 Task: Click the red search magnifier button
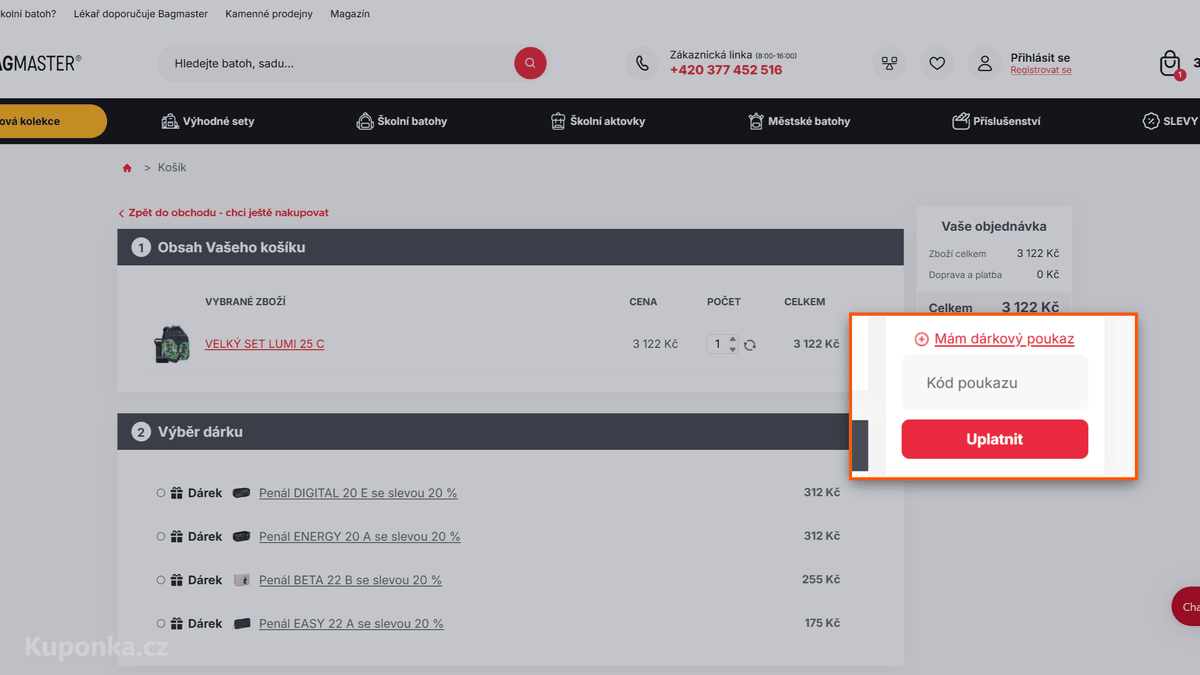pyautogui.click(x=530, y=63)
